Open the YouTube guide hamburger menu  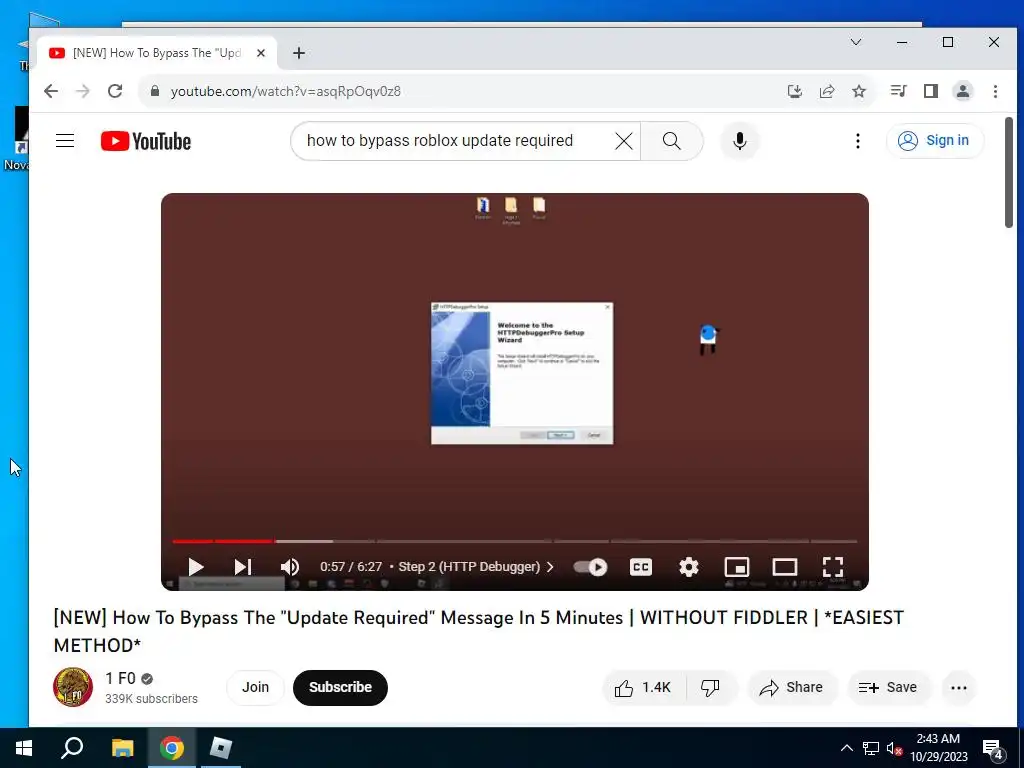coord(65,140)
